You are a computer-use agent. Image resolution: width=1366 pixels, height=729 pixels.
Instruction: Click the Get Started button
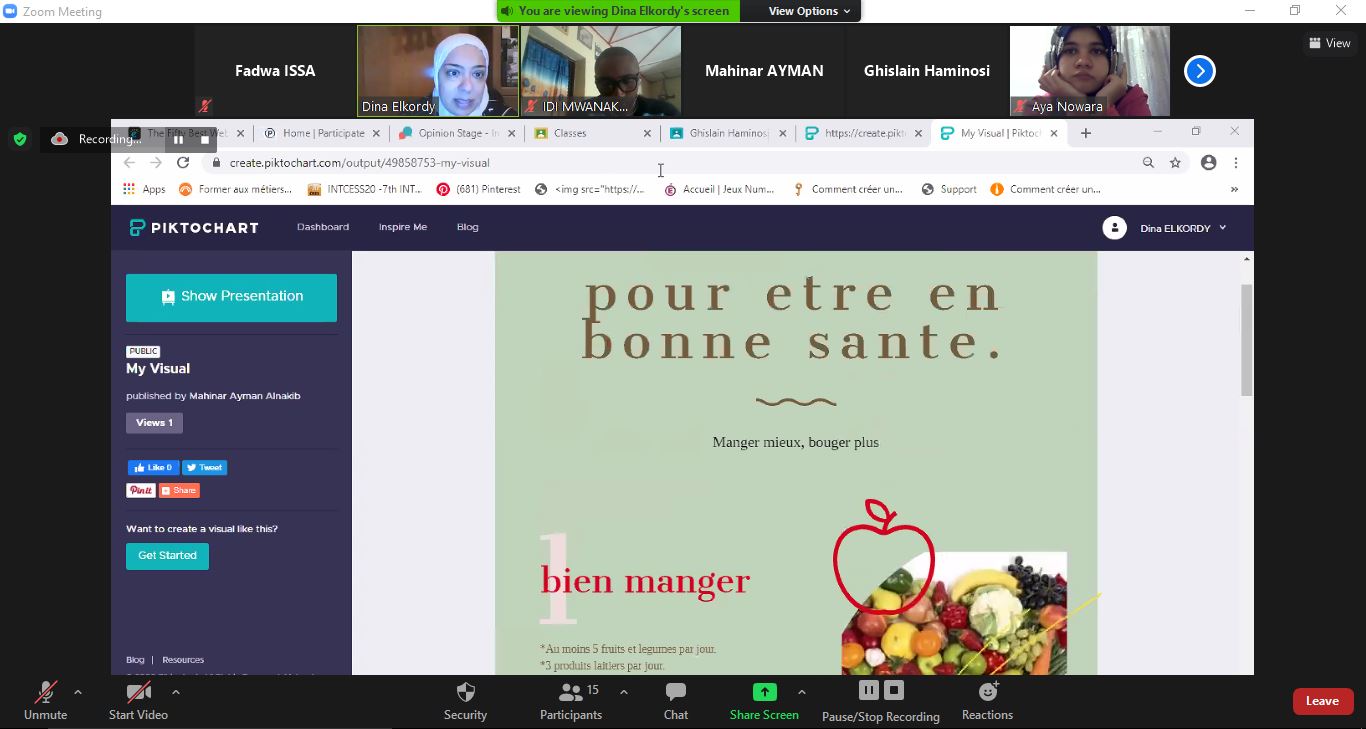tap(167, 556)
